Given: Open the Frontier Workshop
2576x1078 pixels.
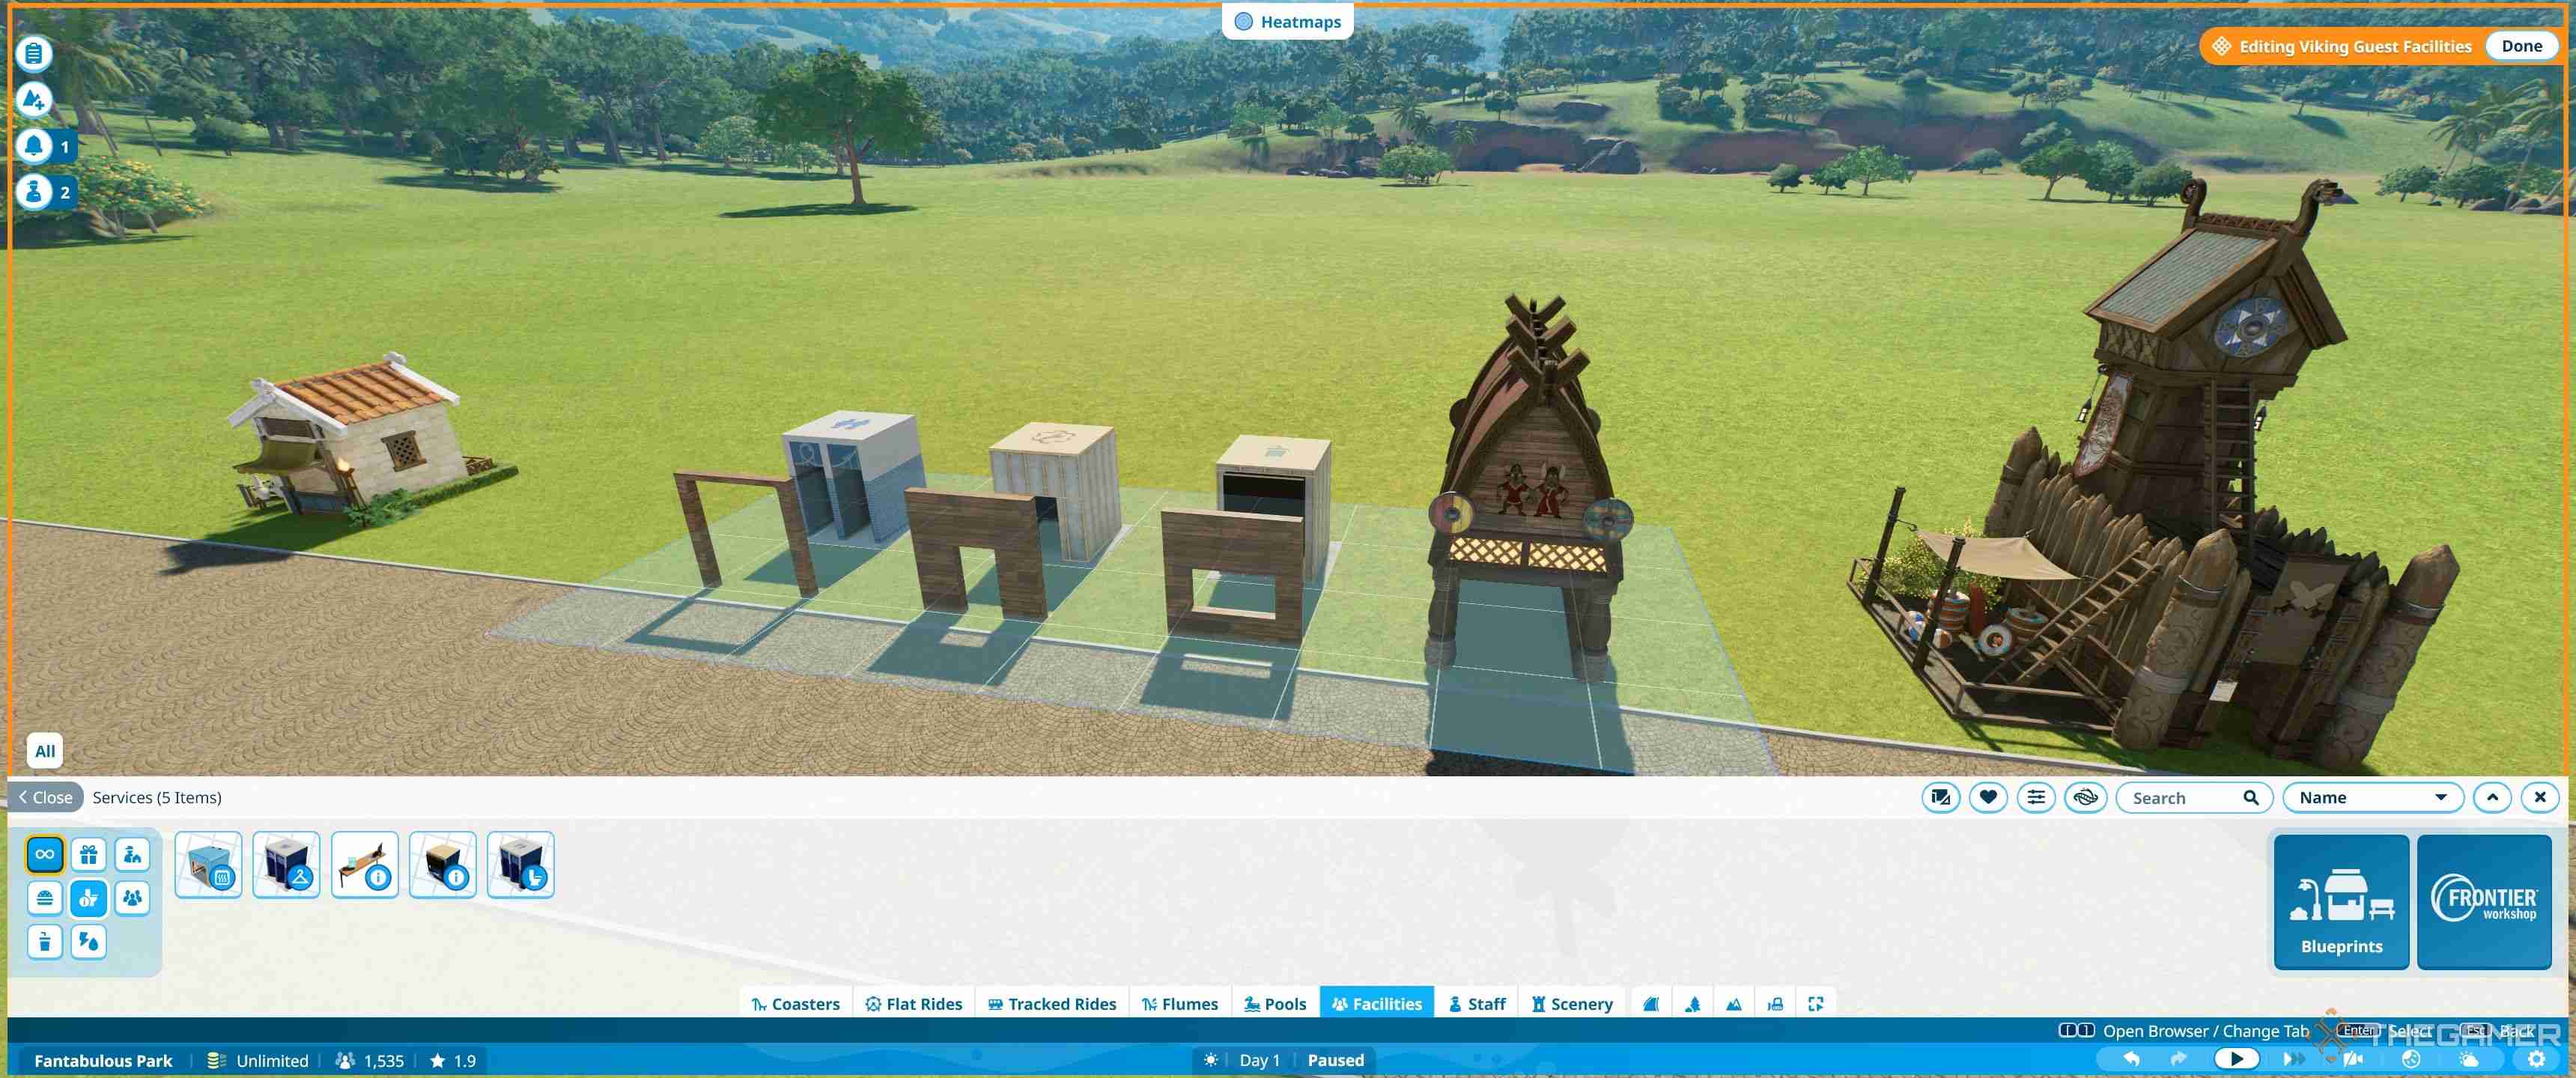Looking at the screenshot, I should [x=2484, y=902].
